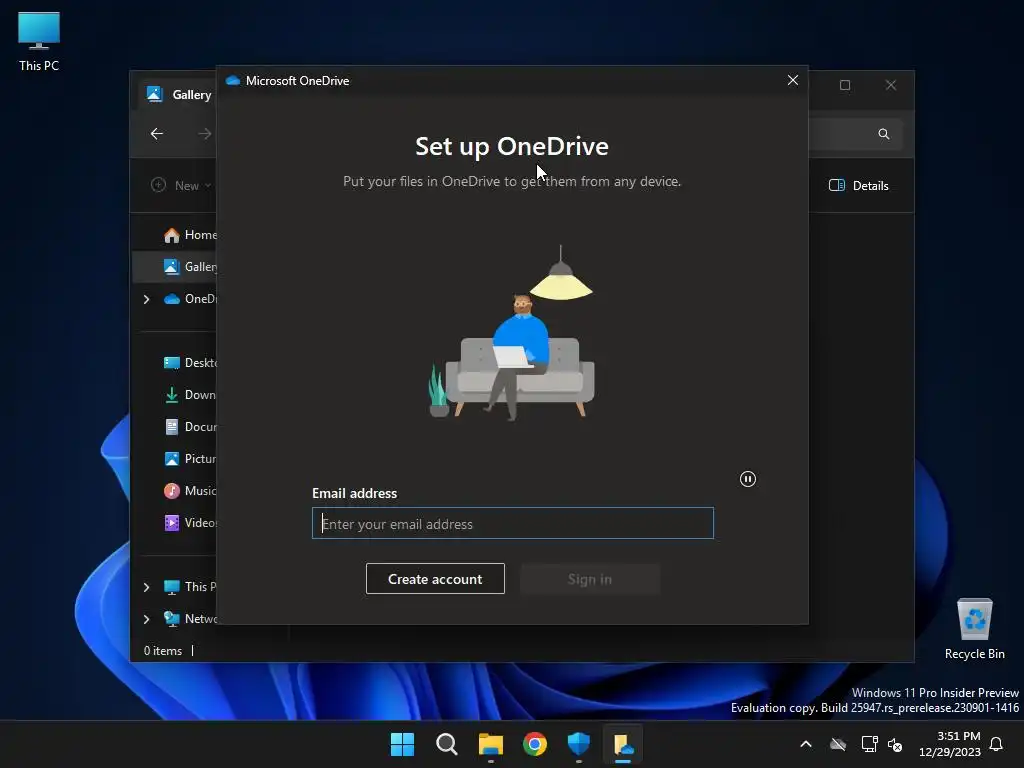Screen dimensions: 1024x768
Task: Open This PC desktop icon
Action: pos(39,42)
